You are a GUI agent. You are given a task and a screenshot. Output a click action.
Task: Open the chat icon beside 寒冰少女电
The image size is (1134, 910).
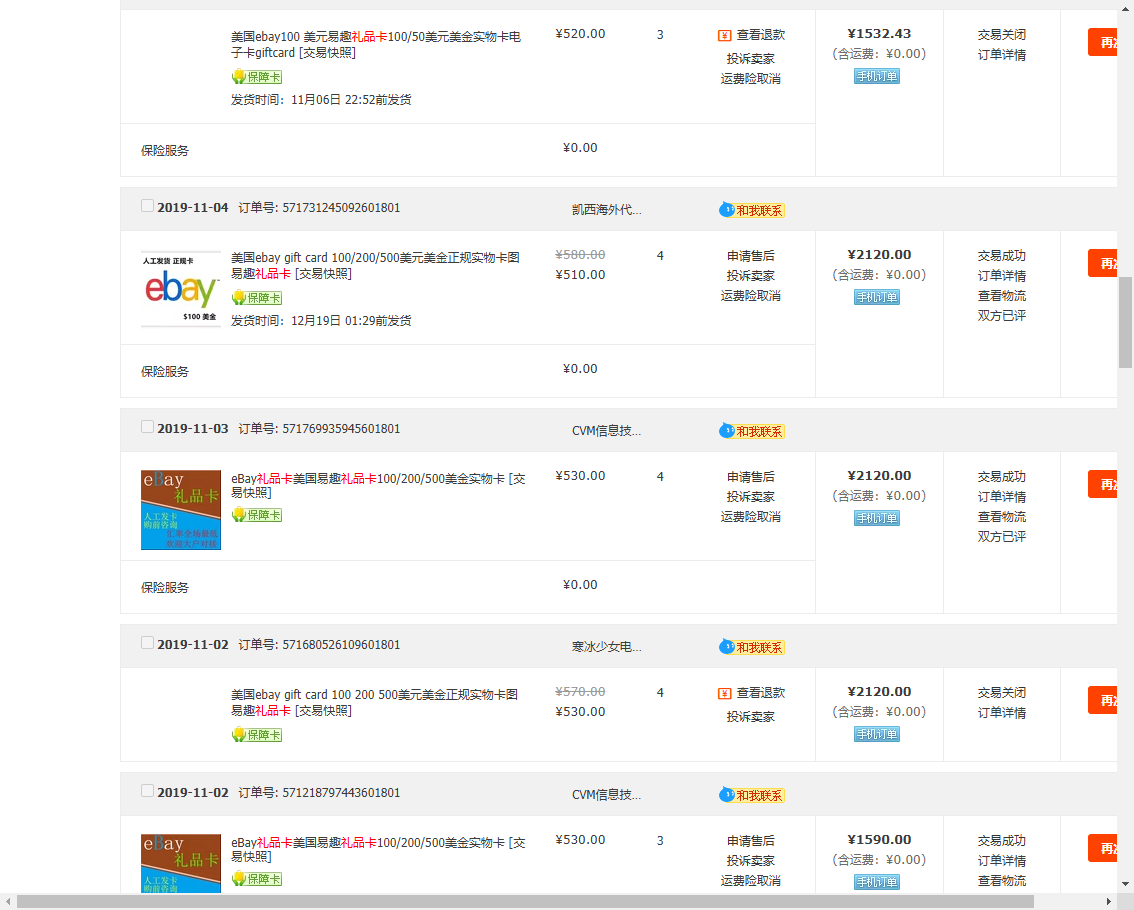(726, 647)
